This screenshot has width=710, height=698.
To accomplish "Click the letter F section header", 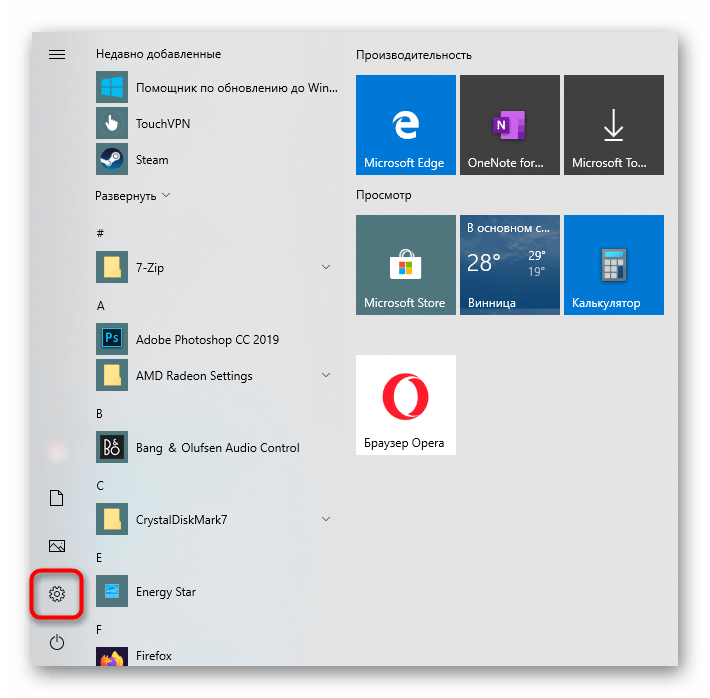I will pyautogui.click(x=99, y=630).
